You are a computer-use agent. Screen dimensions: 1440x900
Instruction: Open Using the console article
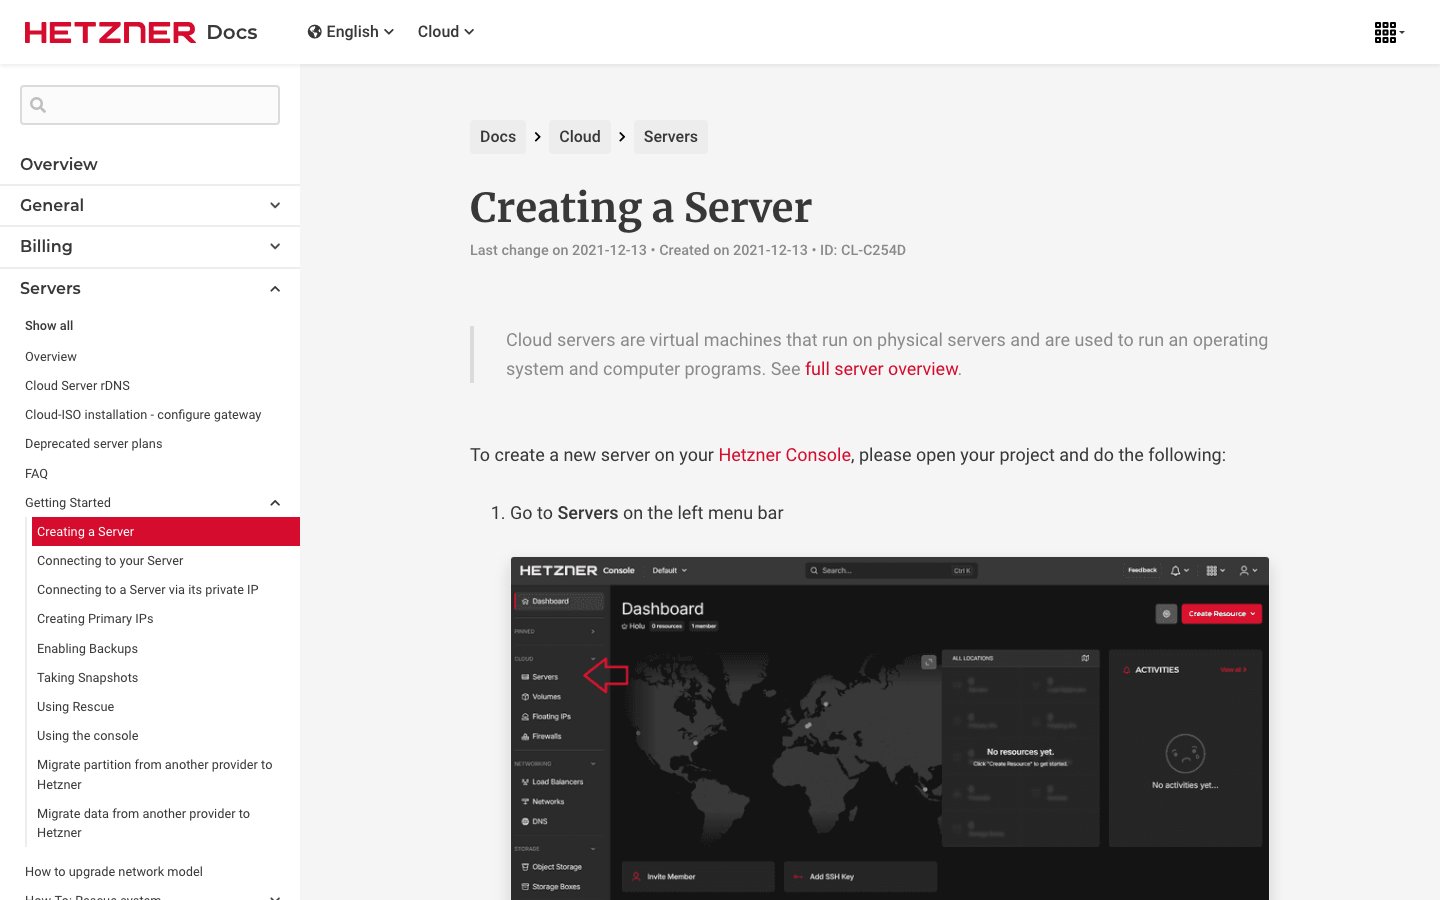(x=87, y=736)
